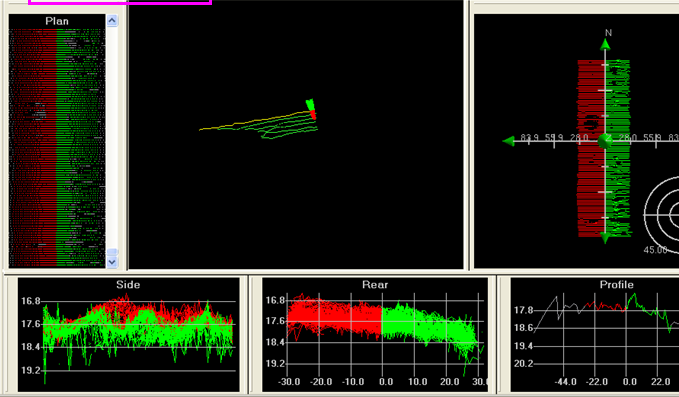This screenshot has width=679, height=397.
Task: Click the Plan panel scroll-down arrow
Action: tap(112, 262)
